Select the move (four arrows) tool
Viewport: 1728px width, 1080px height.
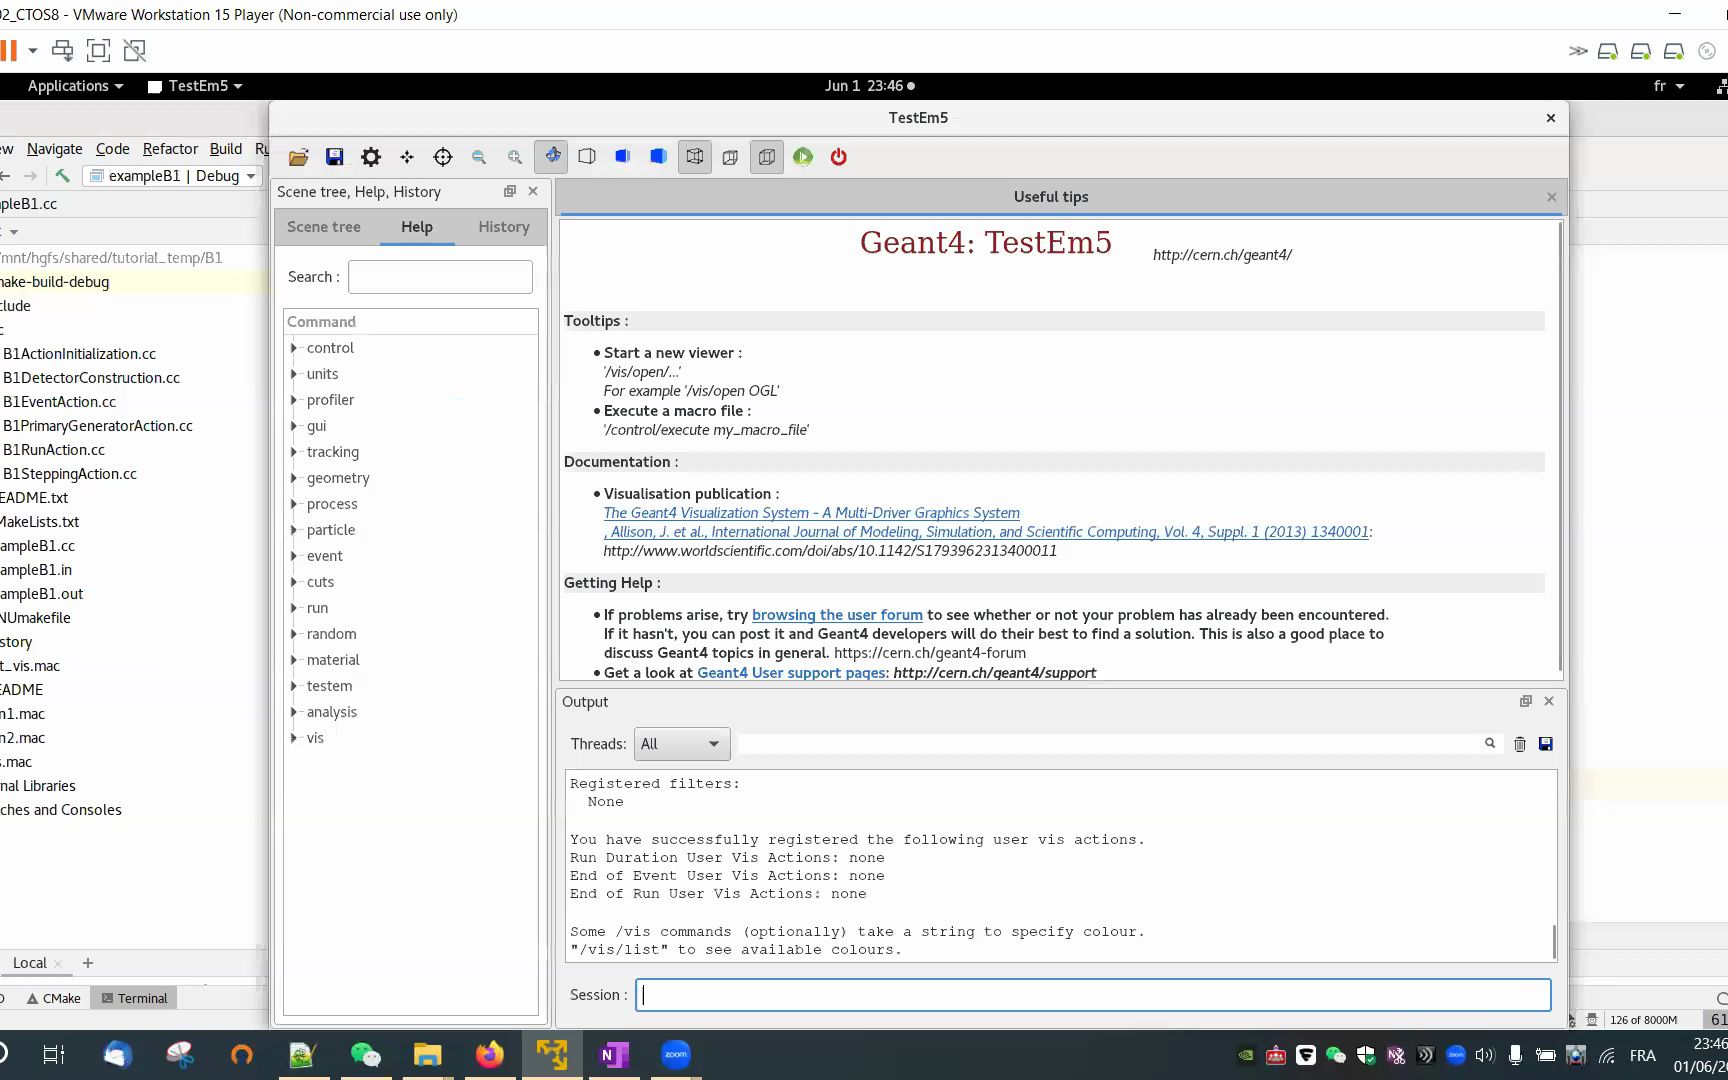click(407, 157)
